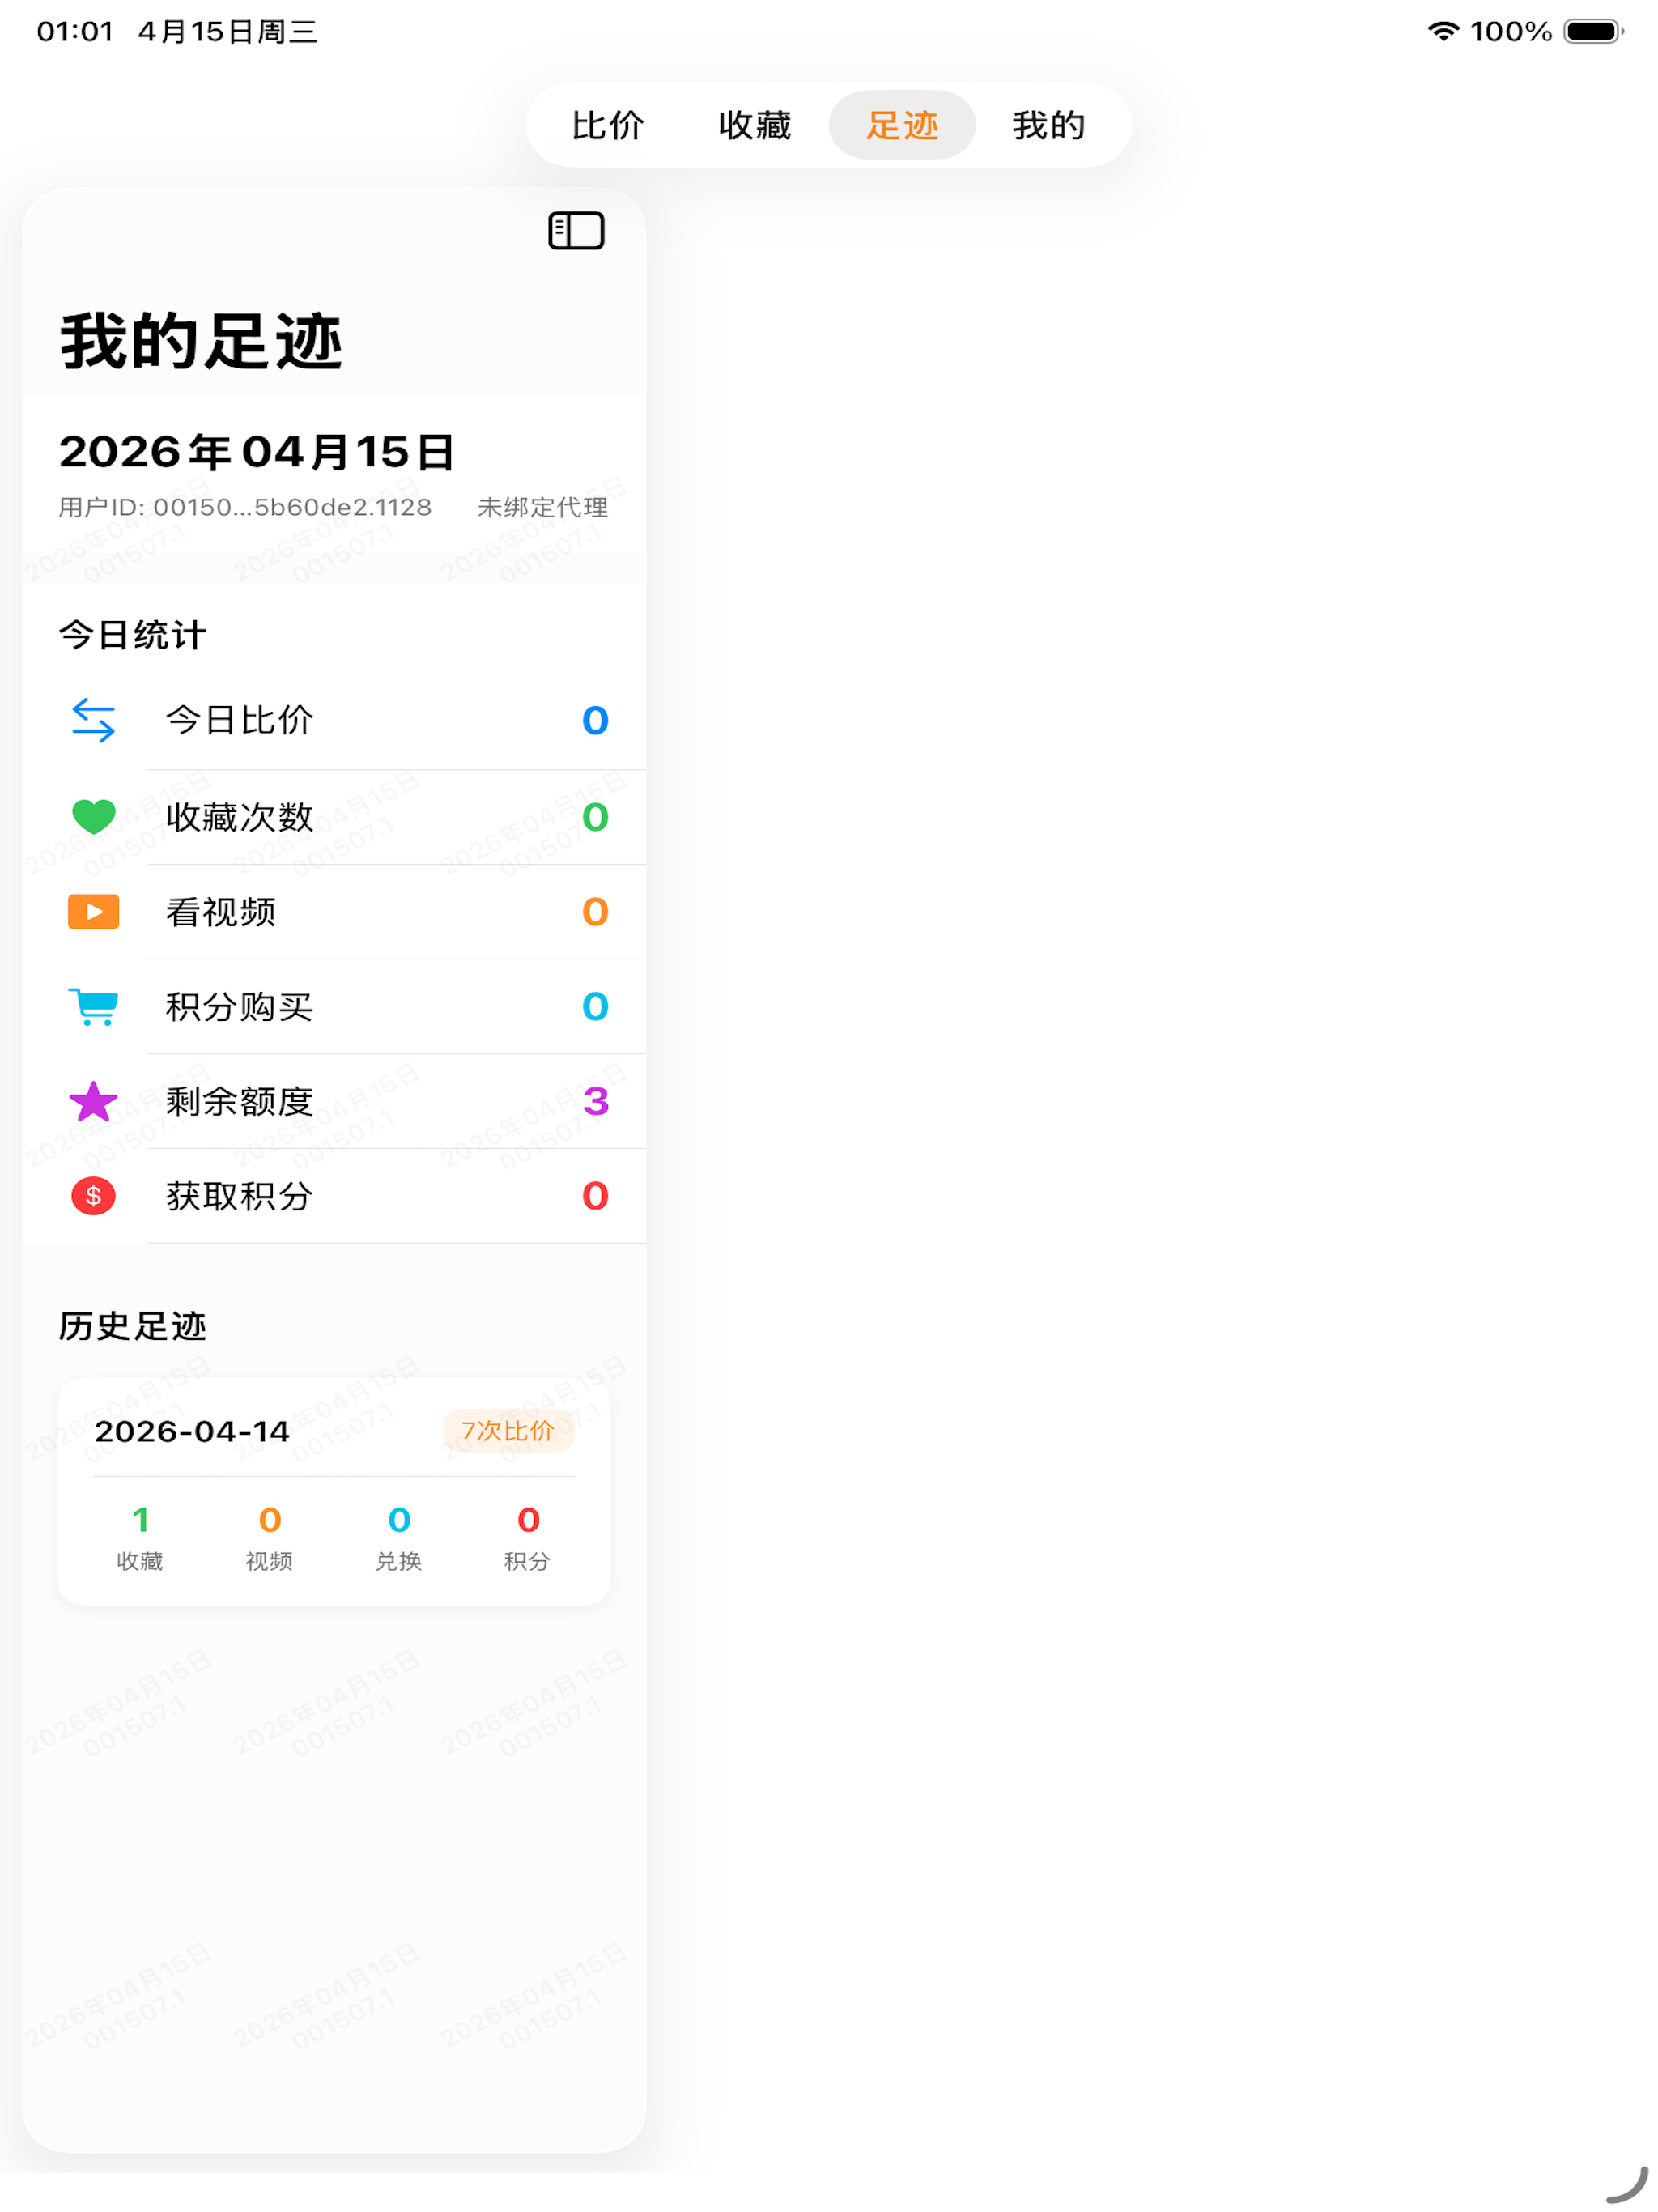
Task: Tap the 4月15日周三 status bar date
Action: [x=228, y=31]
